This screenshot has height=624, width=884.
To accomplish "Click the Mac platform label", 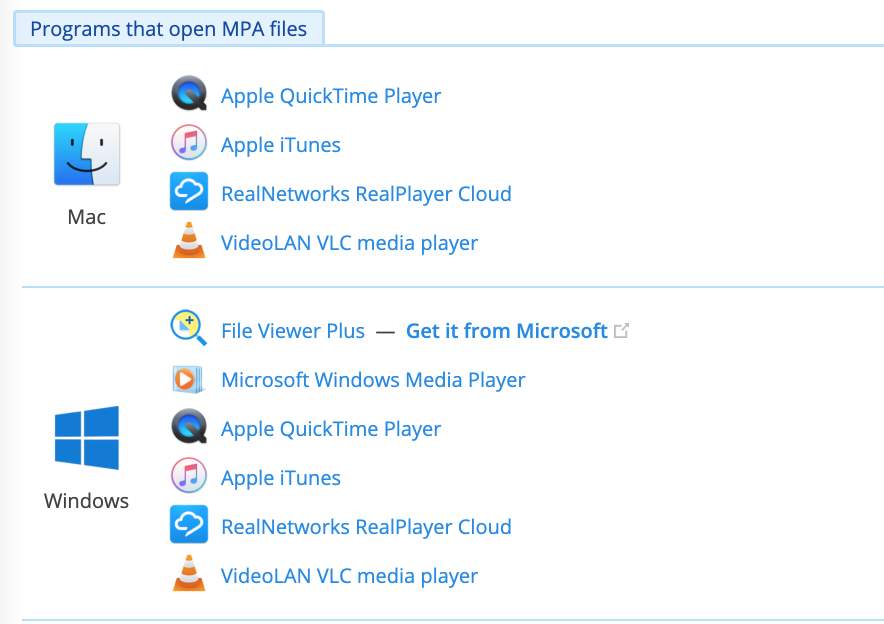I will [87, 217].
